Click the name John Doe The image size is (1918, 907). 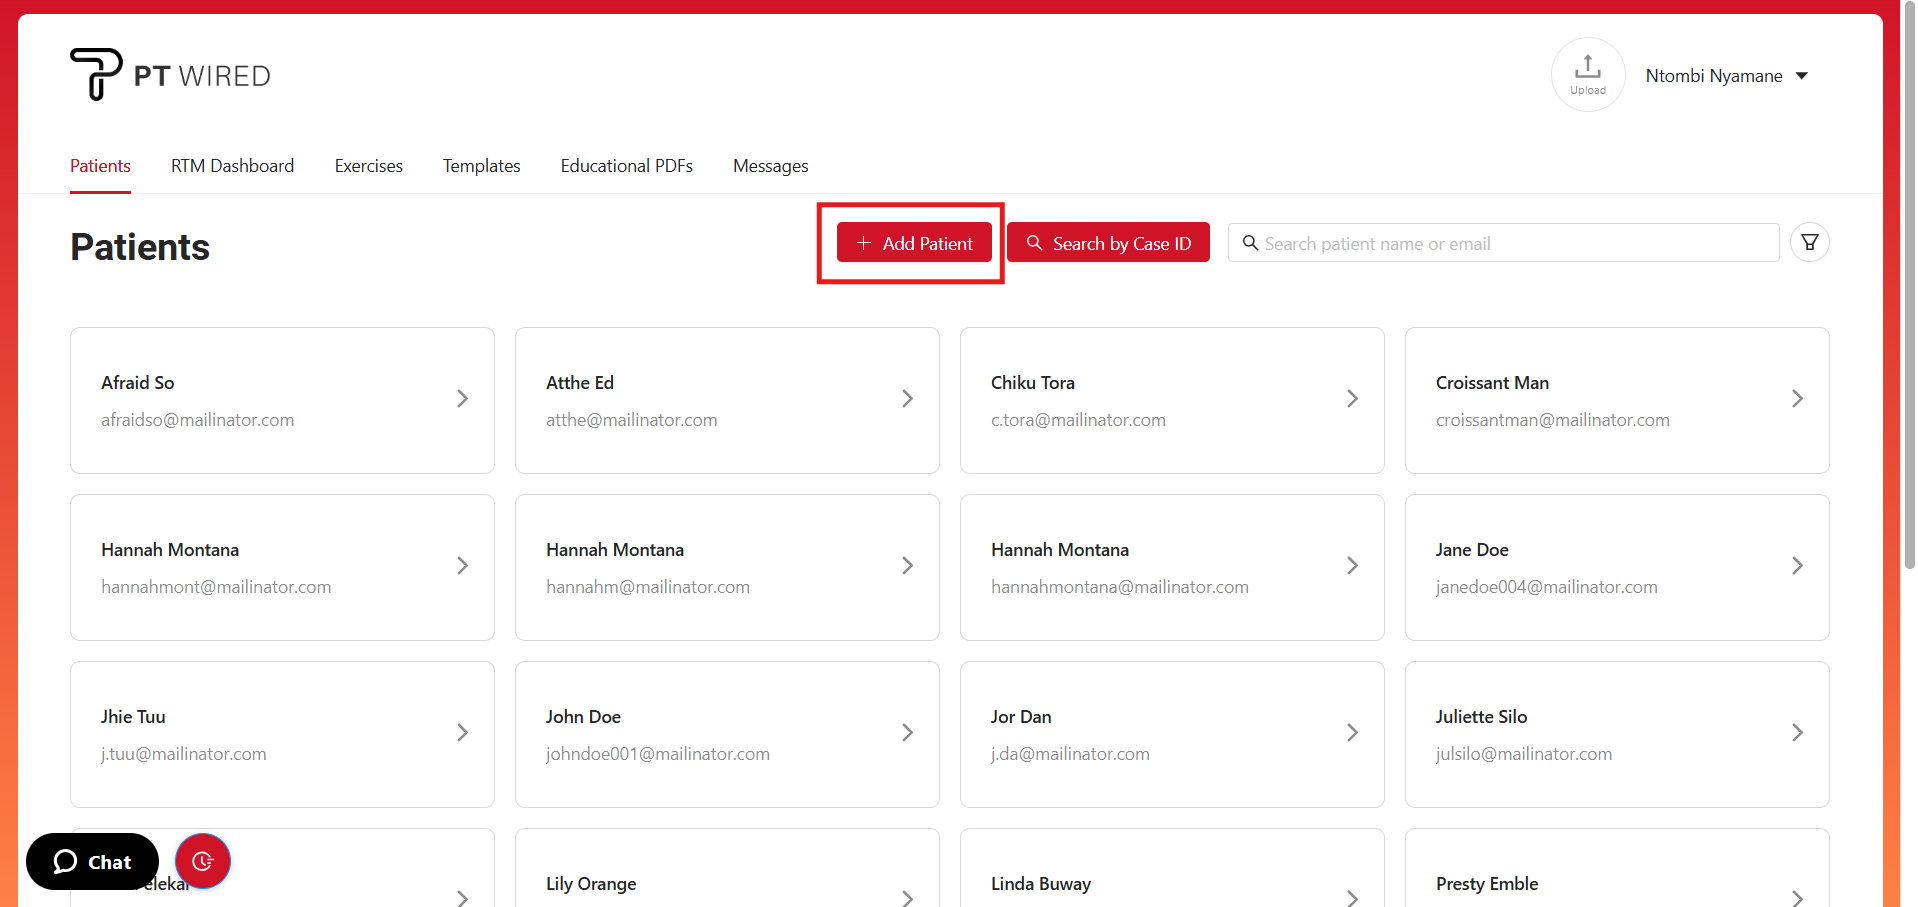click(583, 717)
